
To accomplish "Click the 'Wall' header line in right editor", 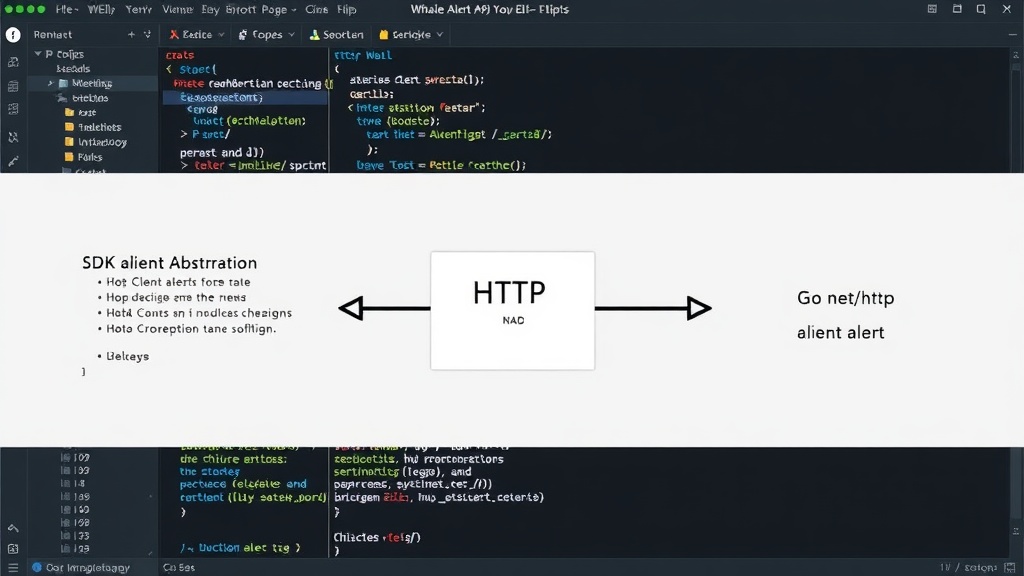I will (363, 56).
